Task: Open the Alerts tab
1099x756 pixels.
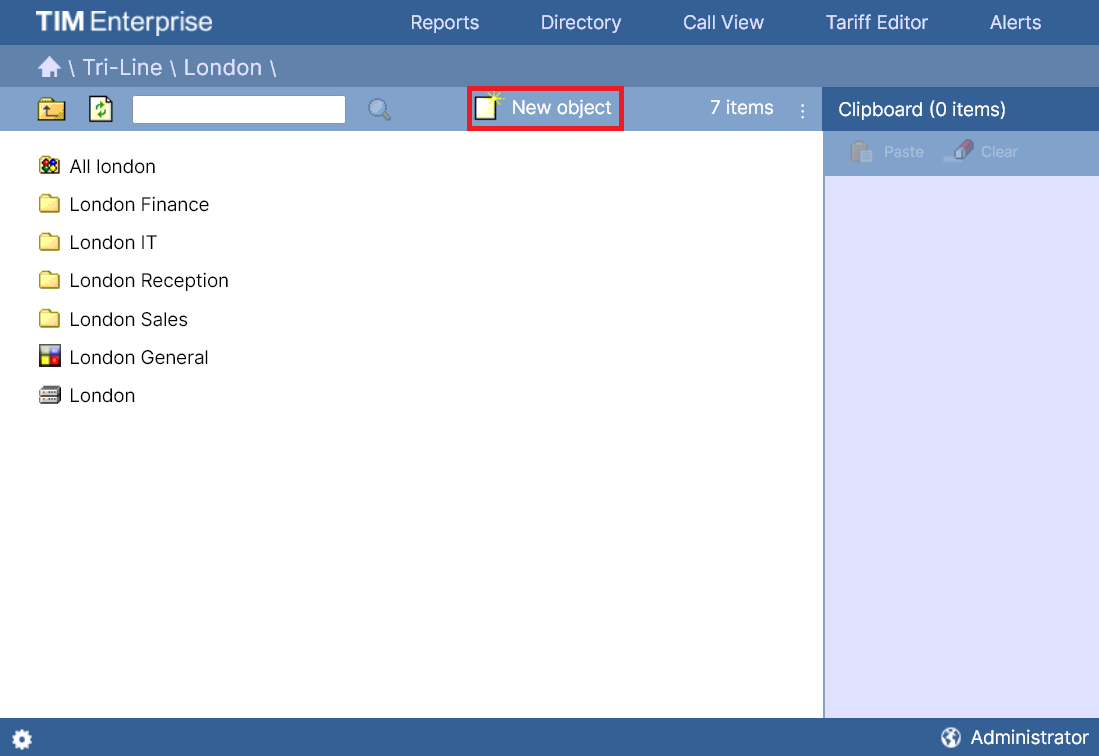Action: 1015,22
